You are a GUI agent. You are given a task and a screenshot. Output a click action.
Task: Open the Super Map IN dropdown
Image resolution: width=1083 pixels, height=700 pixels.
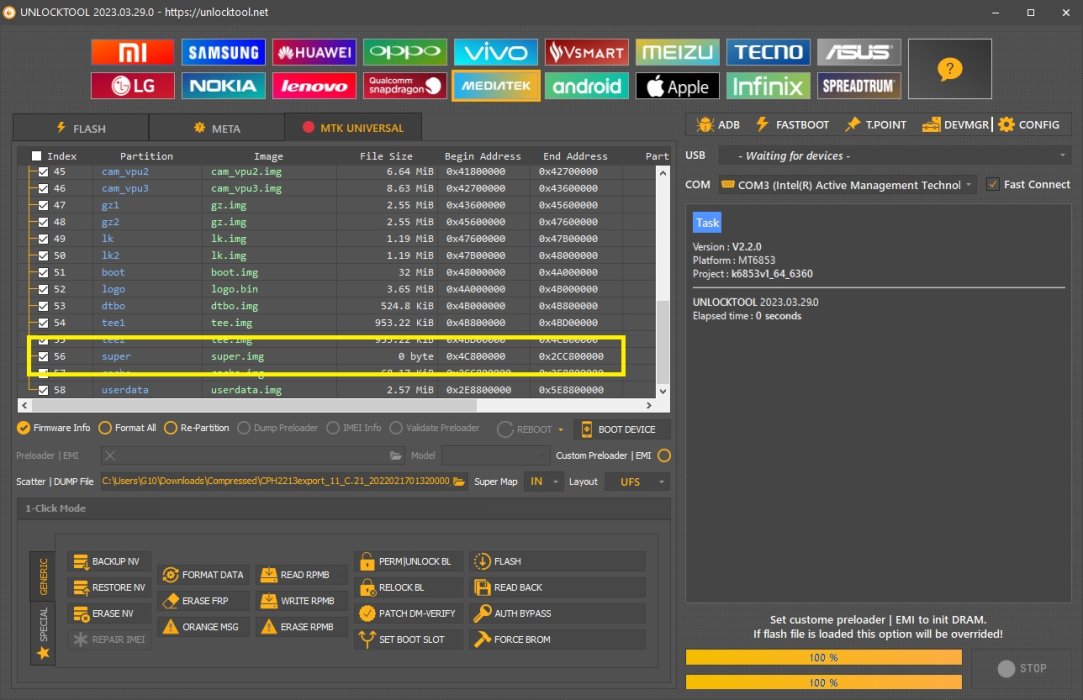coord(544,482)
